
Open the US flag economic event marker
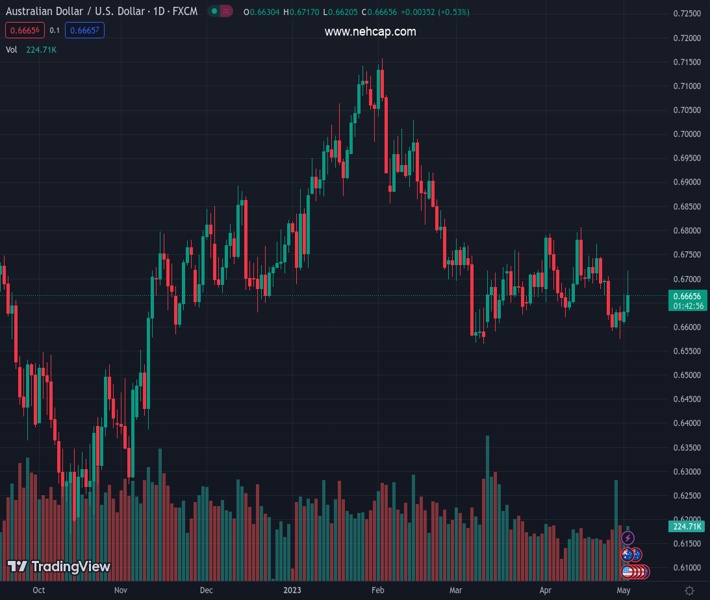pyautogui.click(x=627, y=572)
